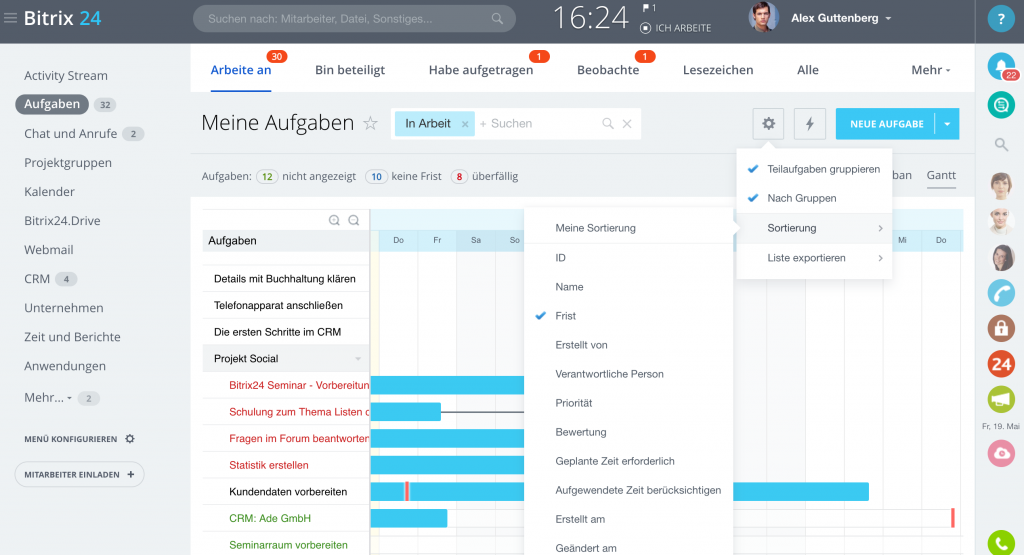Open the blue telephony phone icon
Viewport: 1024px width, 555px height.
(x=1000, y=293)
